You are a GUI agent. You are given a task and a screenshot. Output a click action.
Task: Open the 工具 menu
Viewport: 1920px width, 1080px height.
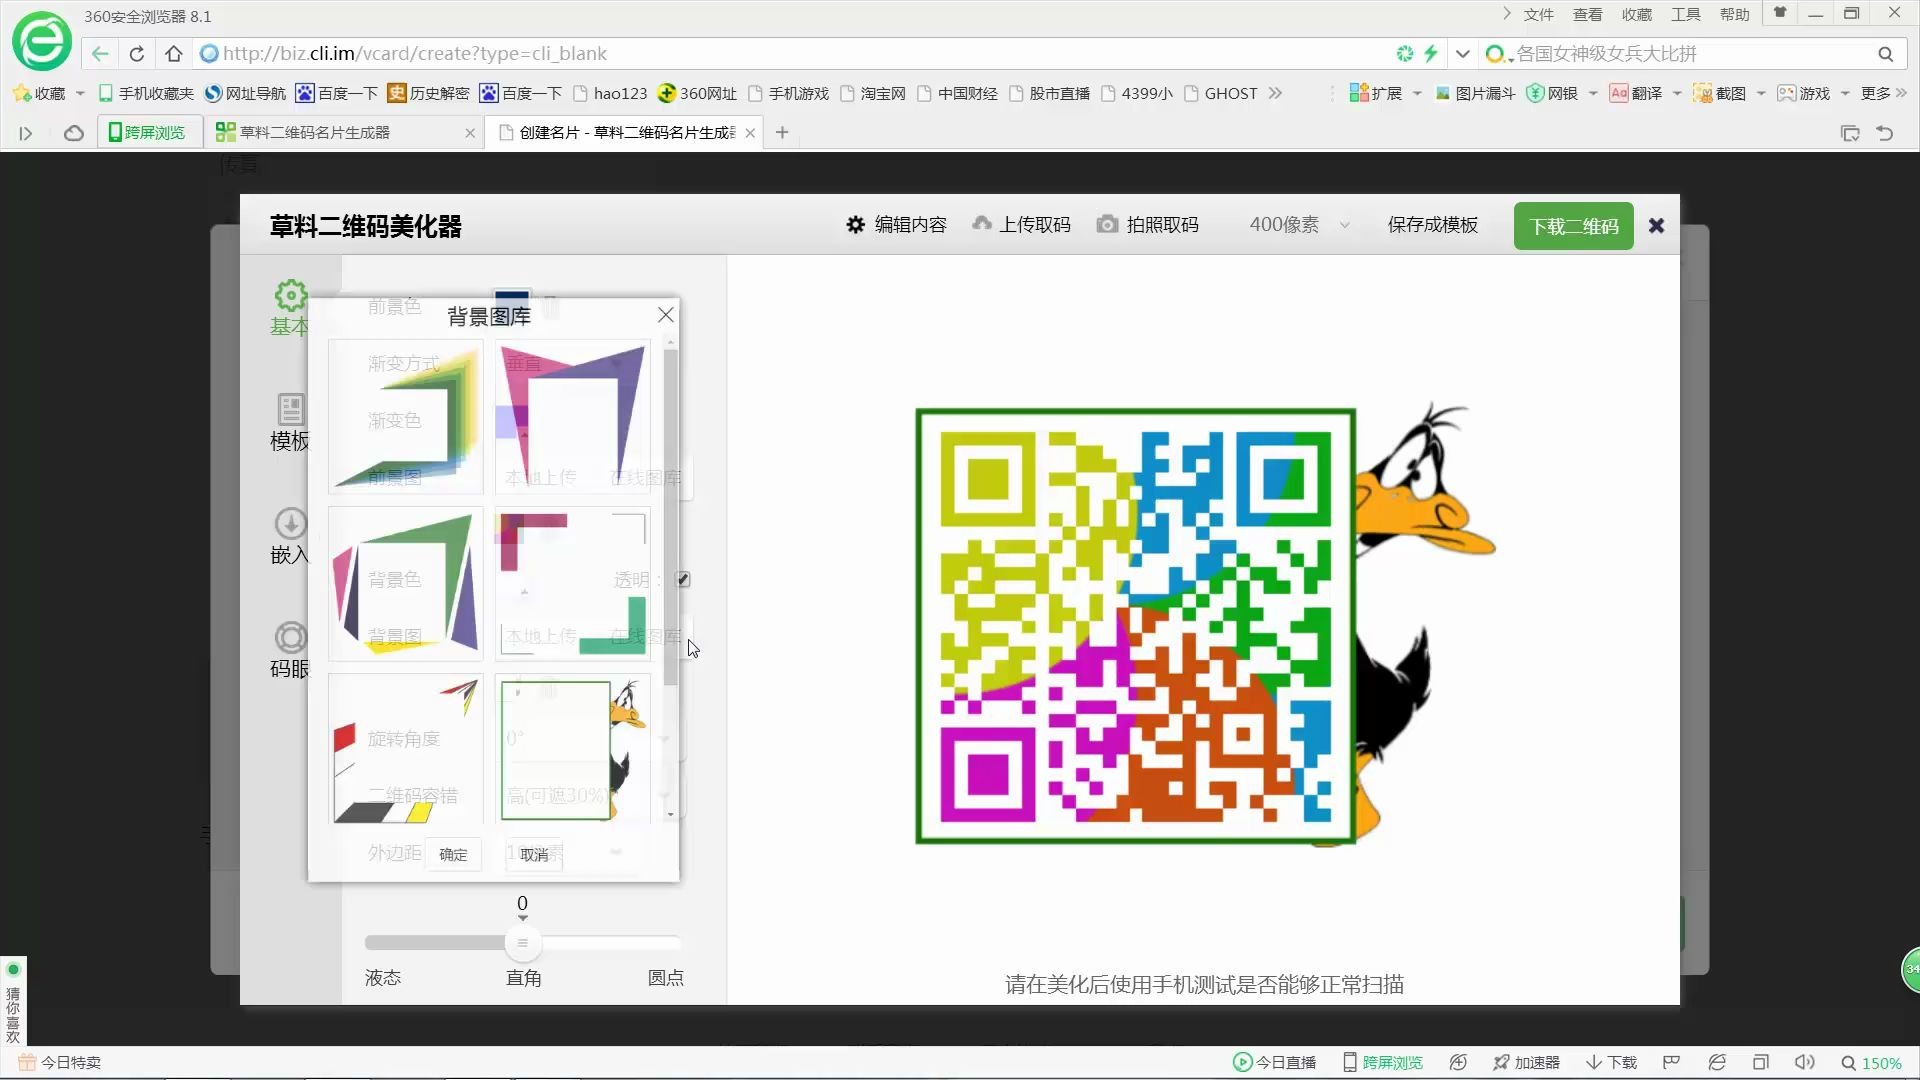click(1685, 14)
